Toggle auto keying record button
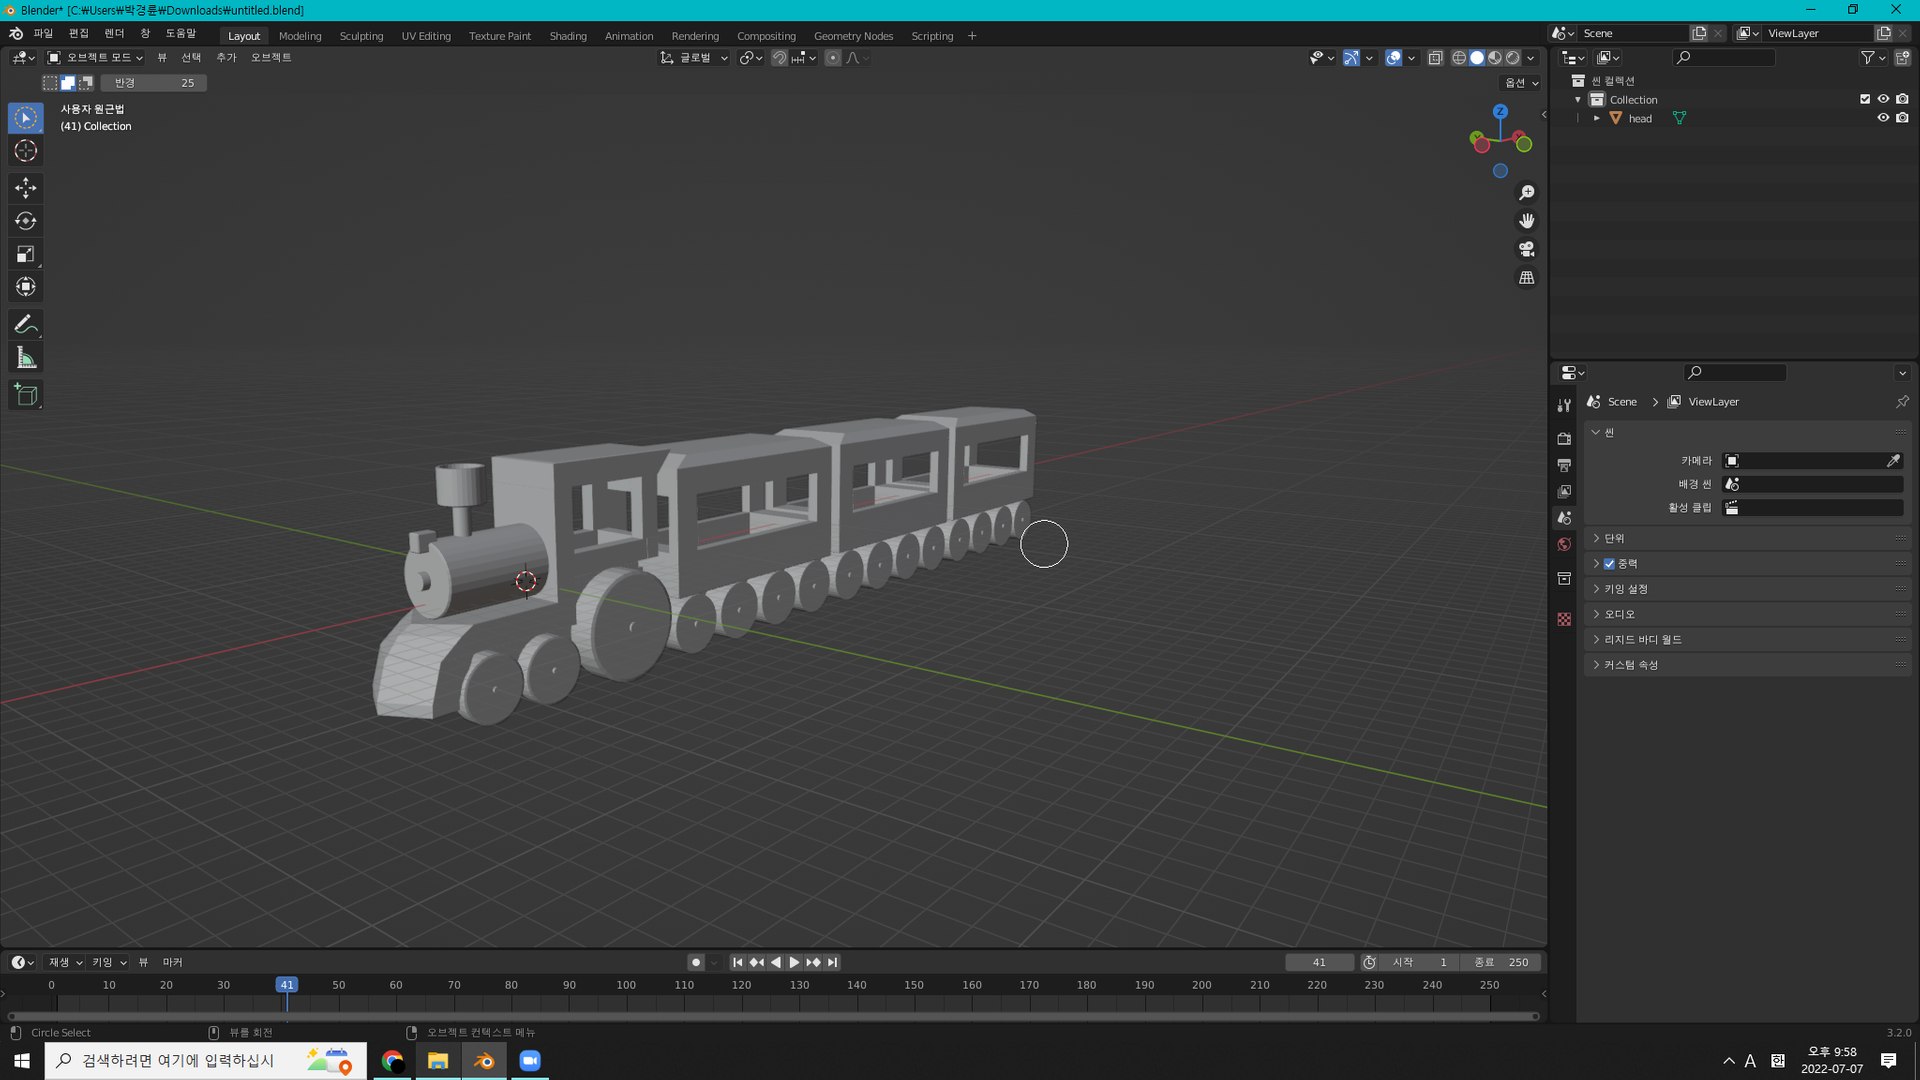Image resolution: width=1920 pixels, height=1080 pixels. [696, 962]
